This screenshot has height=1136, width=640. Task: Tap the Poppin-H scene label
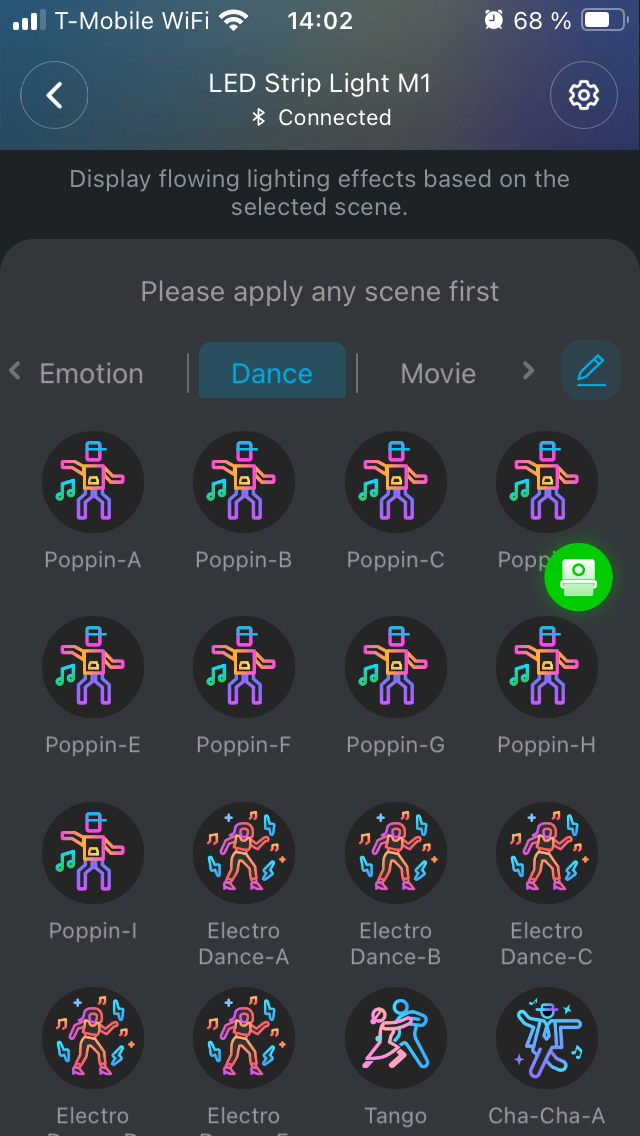tap(547, 745)
